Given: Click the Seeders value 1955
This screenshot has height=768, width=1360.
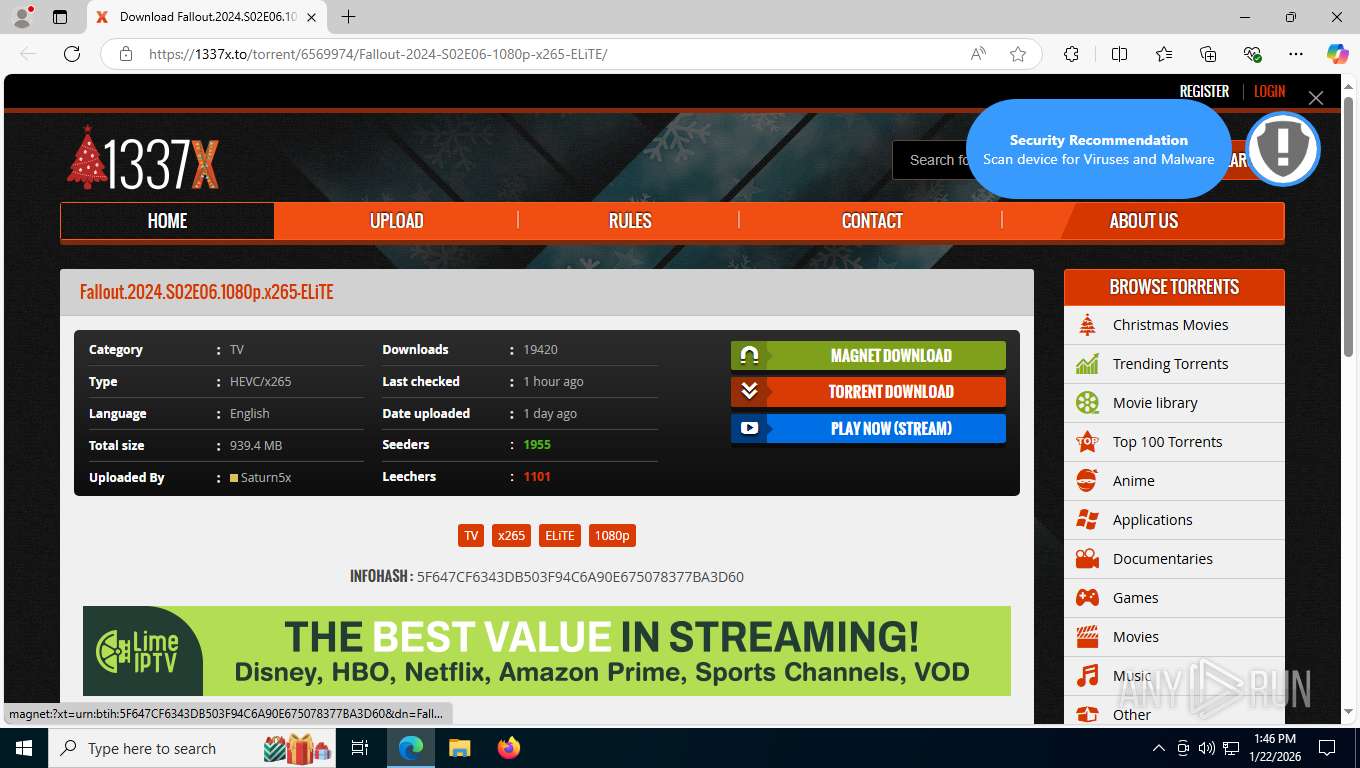Looking at the screenshot, I should coord(537,445).
